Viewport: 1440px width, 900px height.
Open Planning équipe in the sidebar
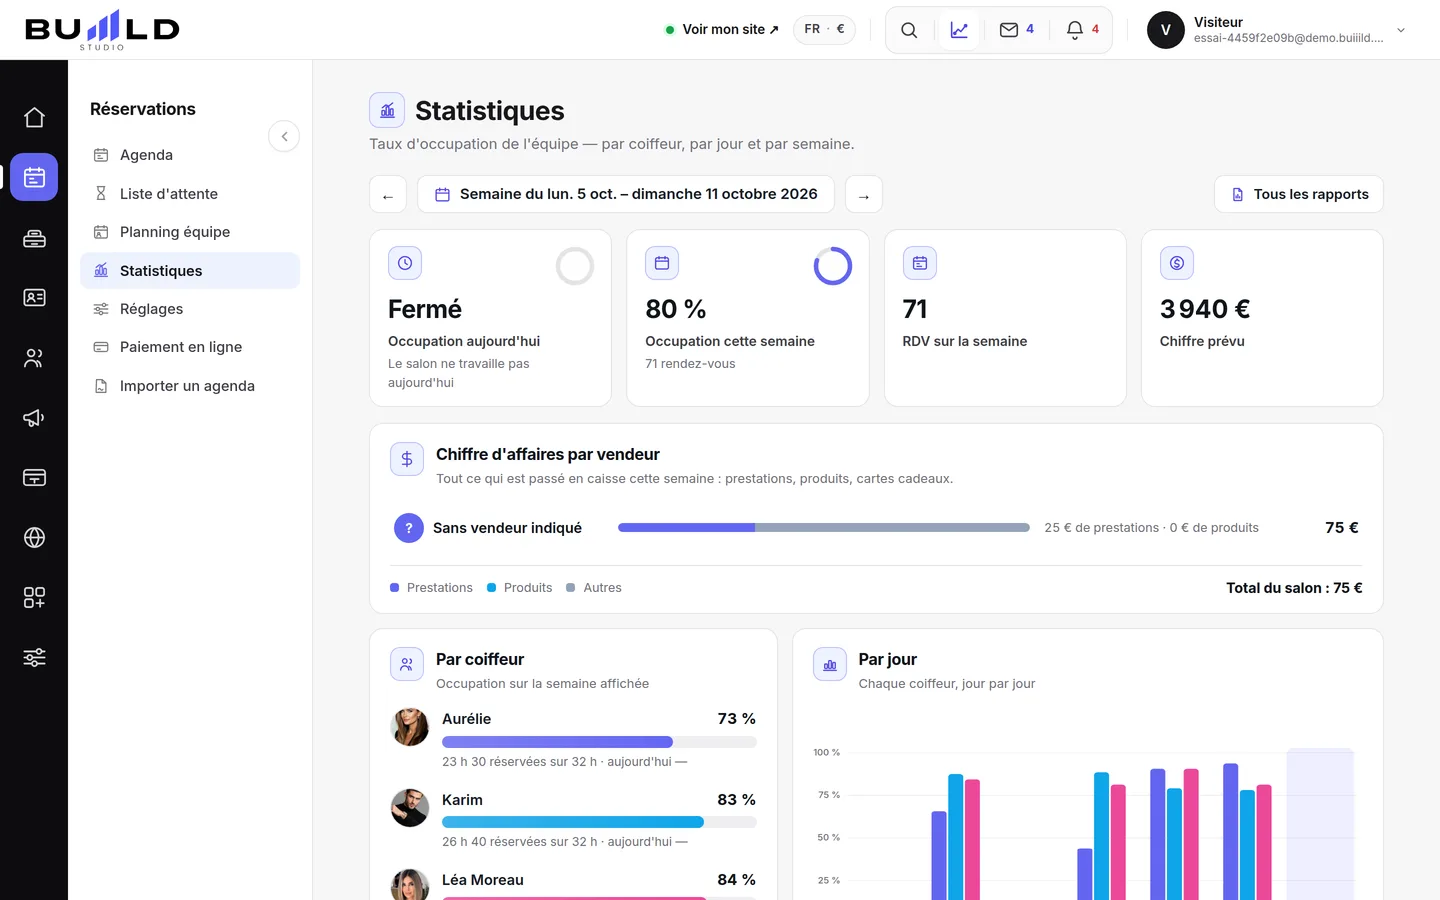(x=190, y=232)
